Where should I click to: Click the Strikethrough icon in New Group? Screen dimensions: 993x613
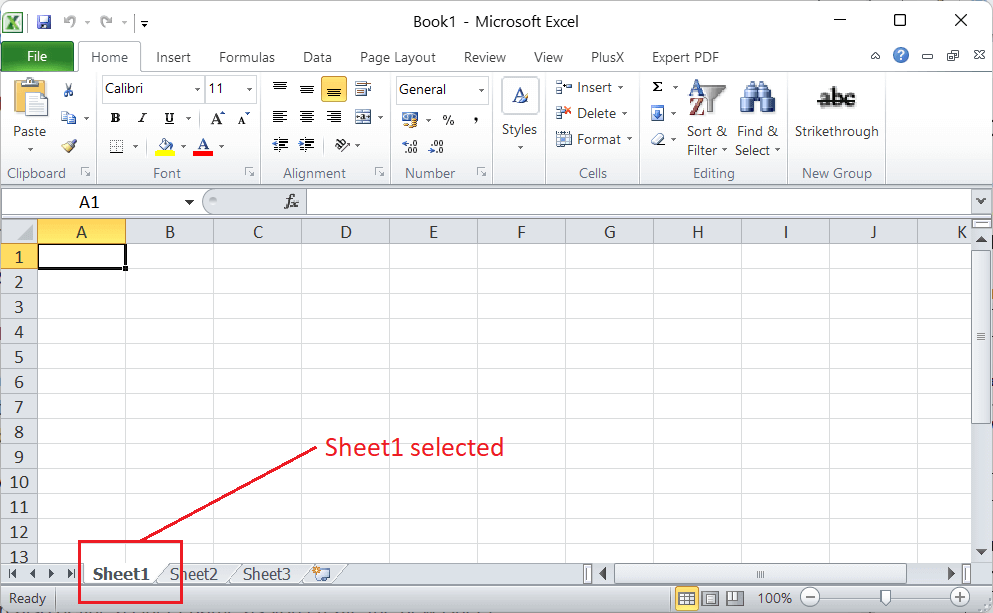click(836, 98)
